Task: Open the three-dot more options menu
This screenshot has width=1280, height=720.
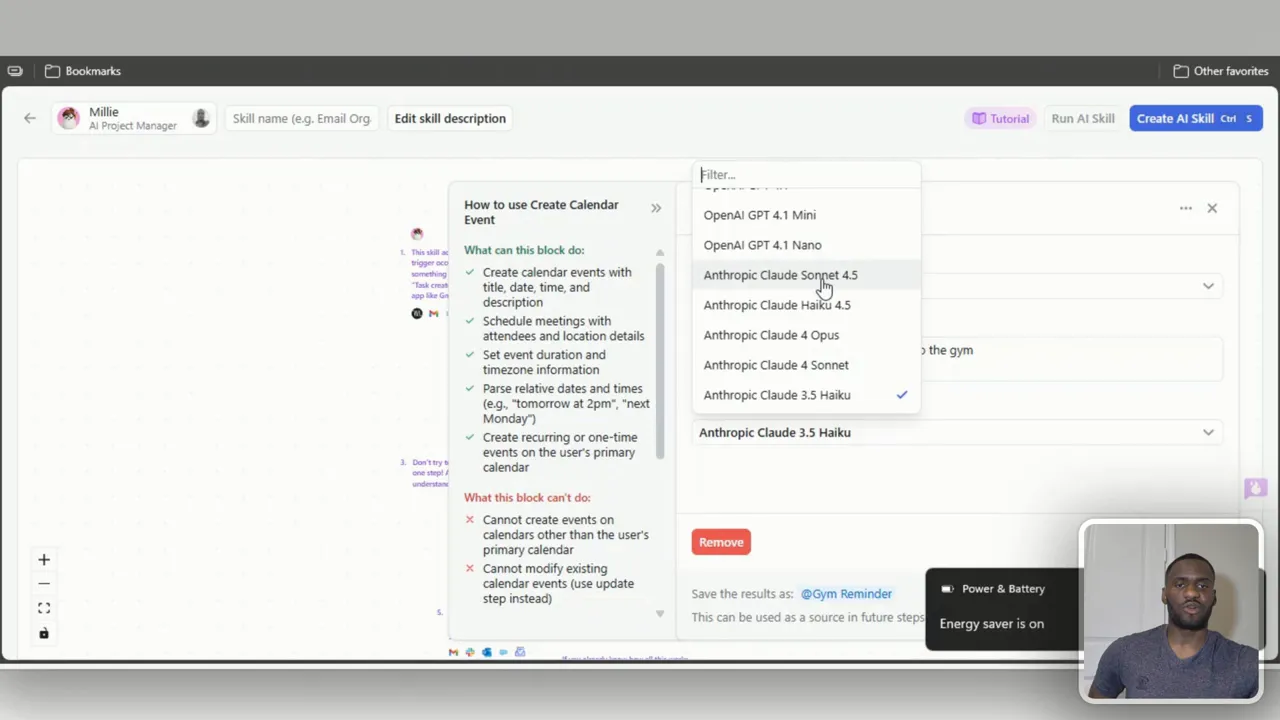Action: point(1185,208)
